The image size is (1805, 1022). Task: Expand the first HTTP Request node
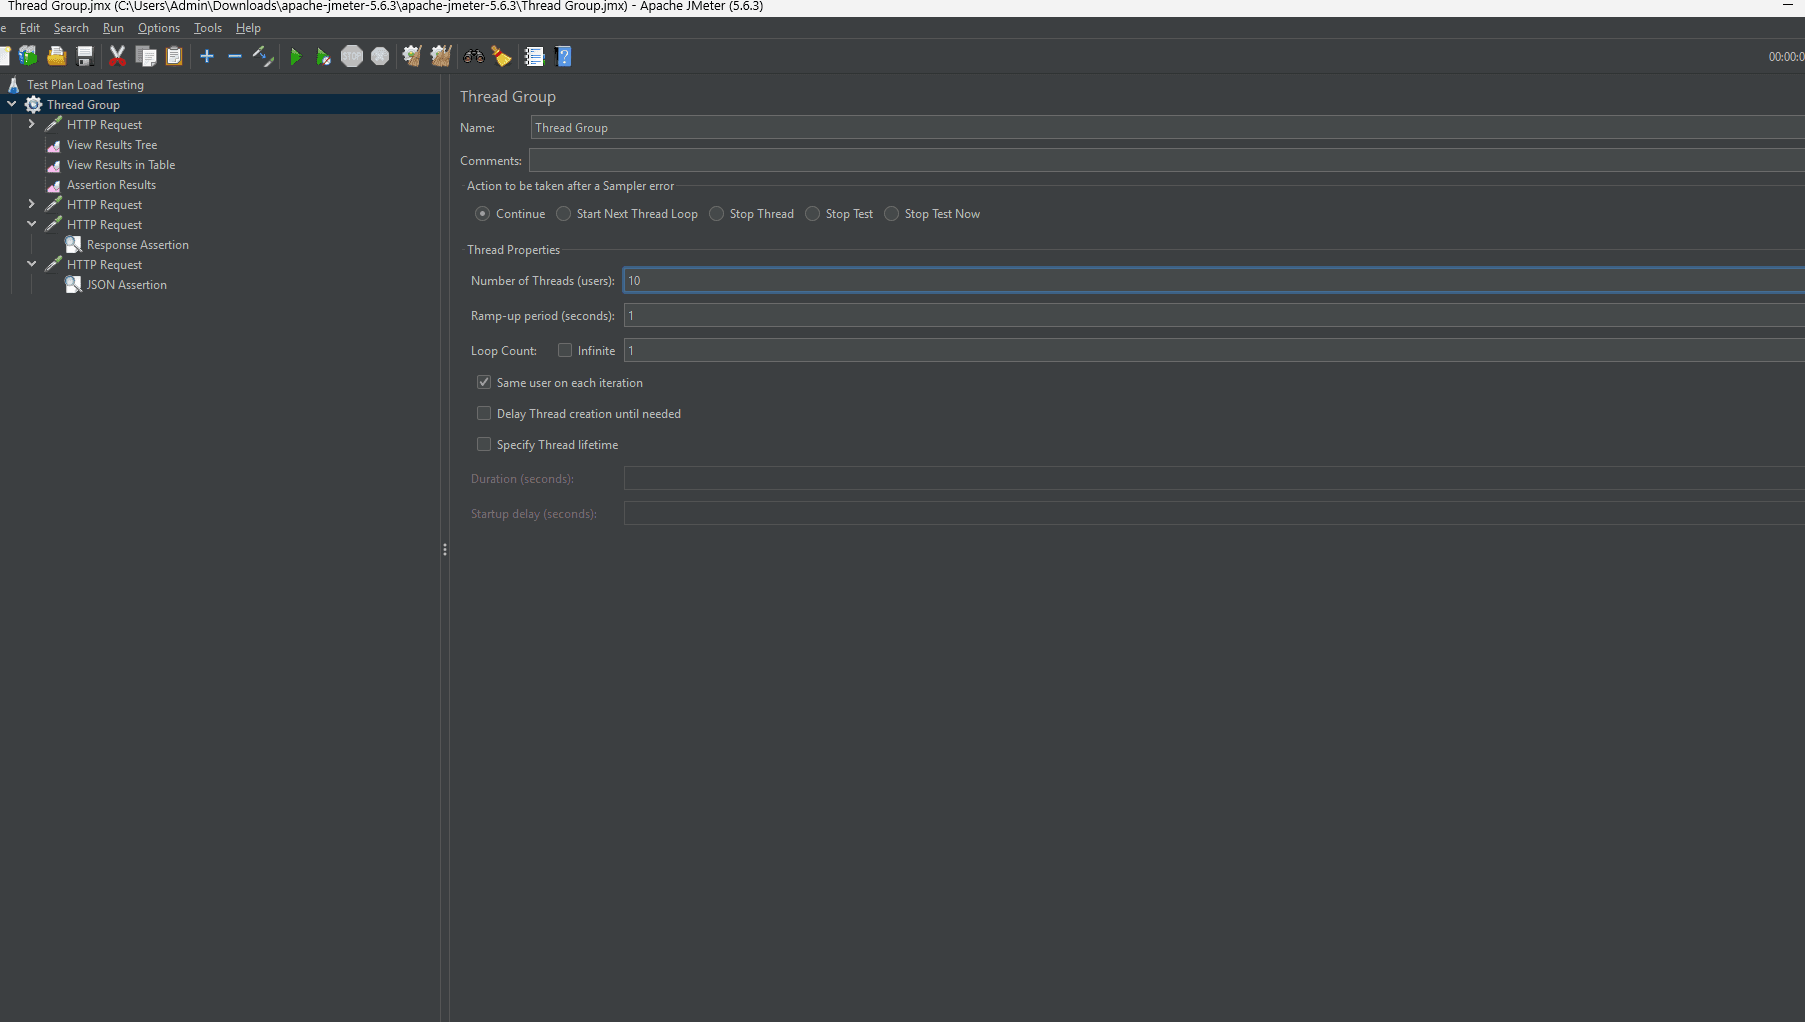click(31, 124)
